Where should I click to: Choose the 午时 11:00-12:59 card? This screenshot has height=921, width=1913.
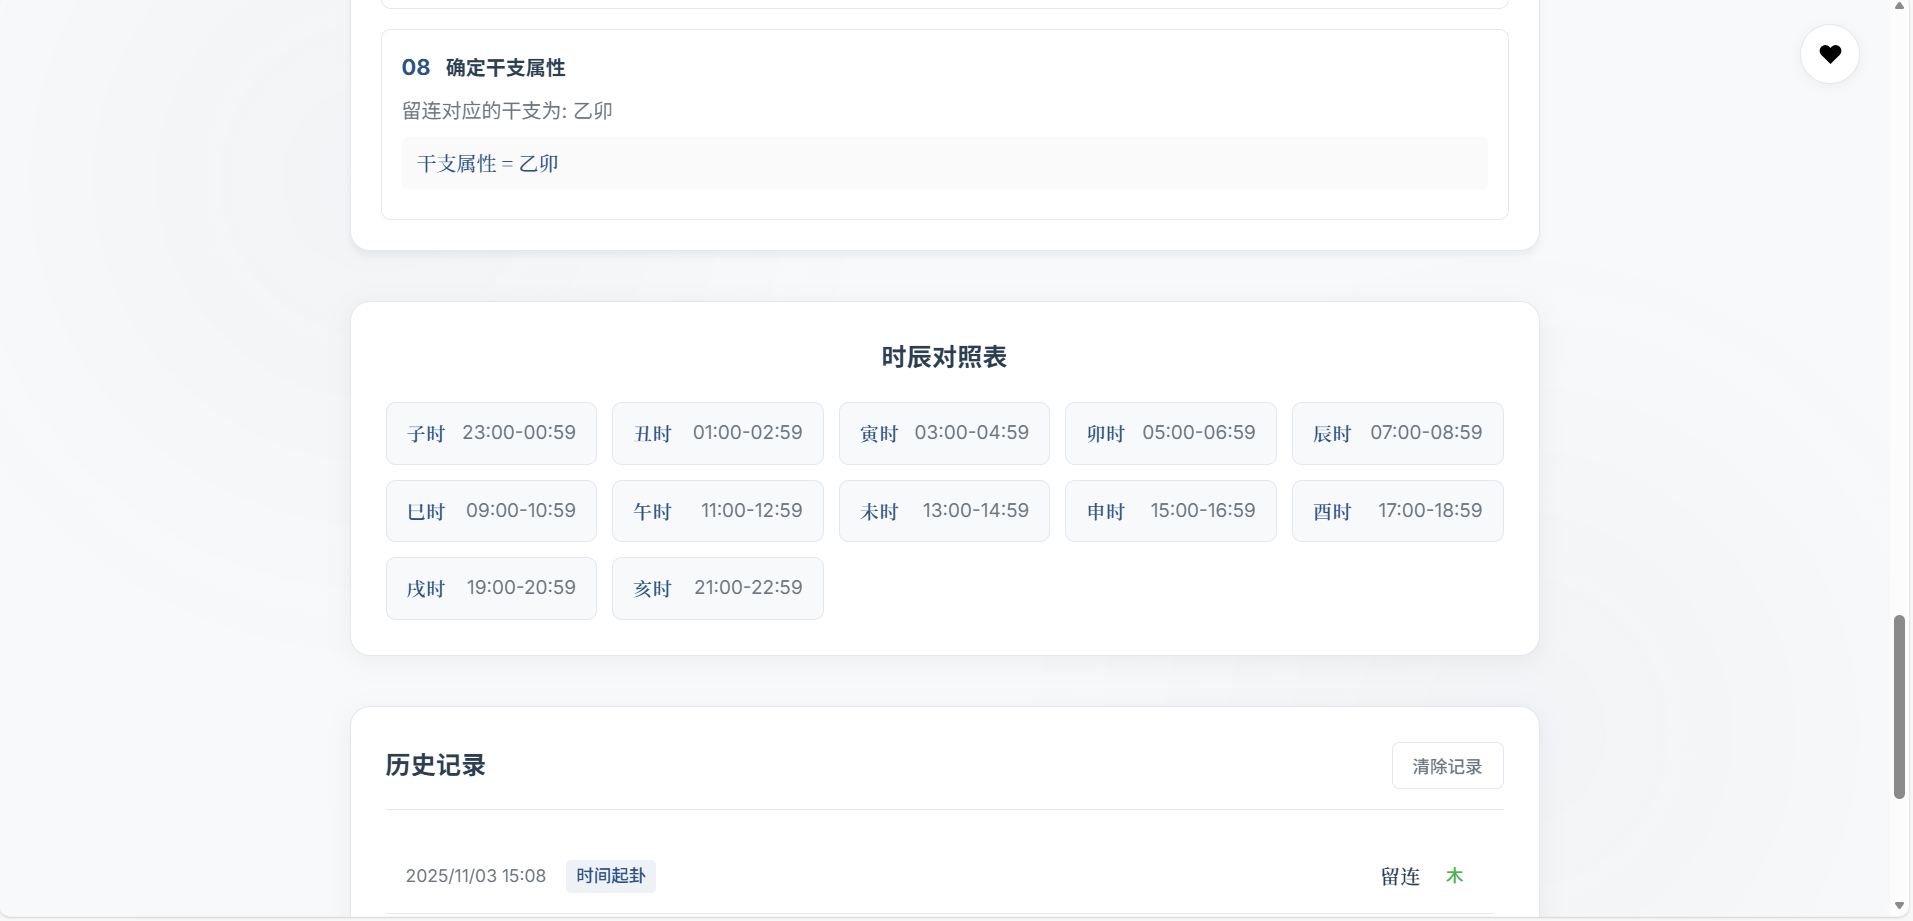click(x=717, y=511)
